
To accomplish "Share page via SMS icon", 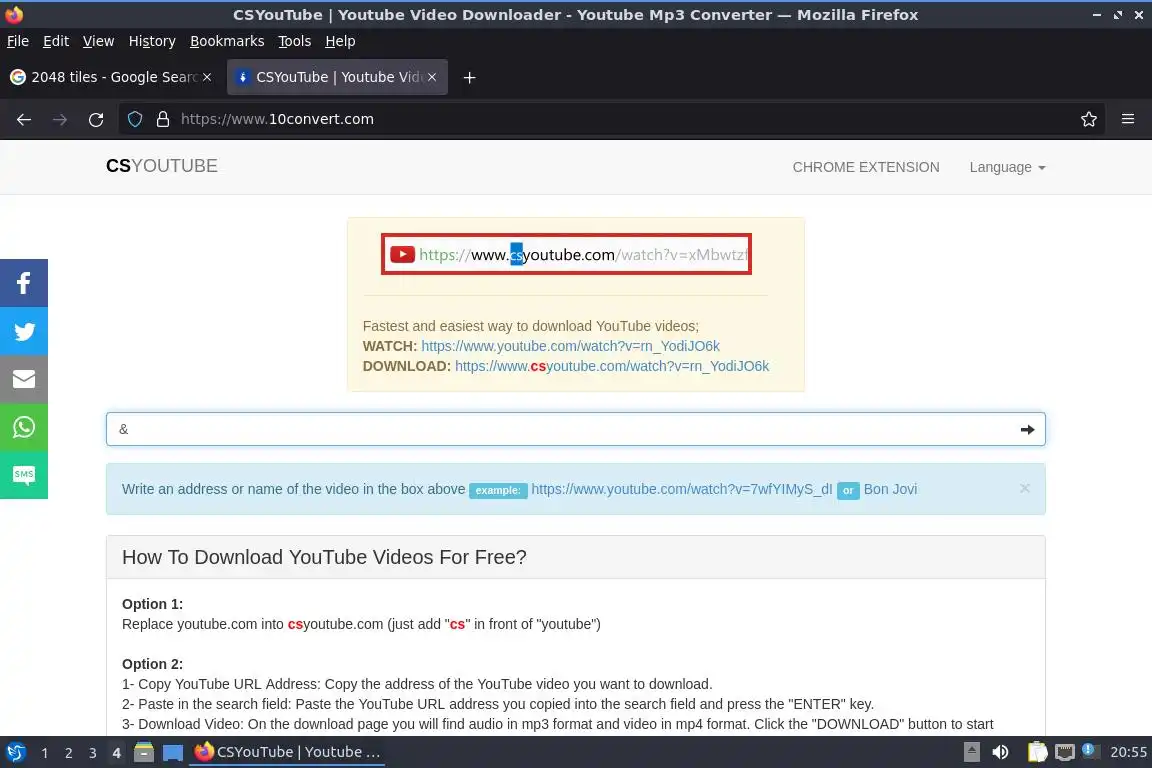I will click(x=24, y=475).
